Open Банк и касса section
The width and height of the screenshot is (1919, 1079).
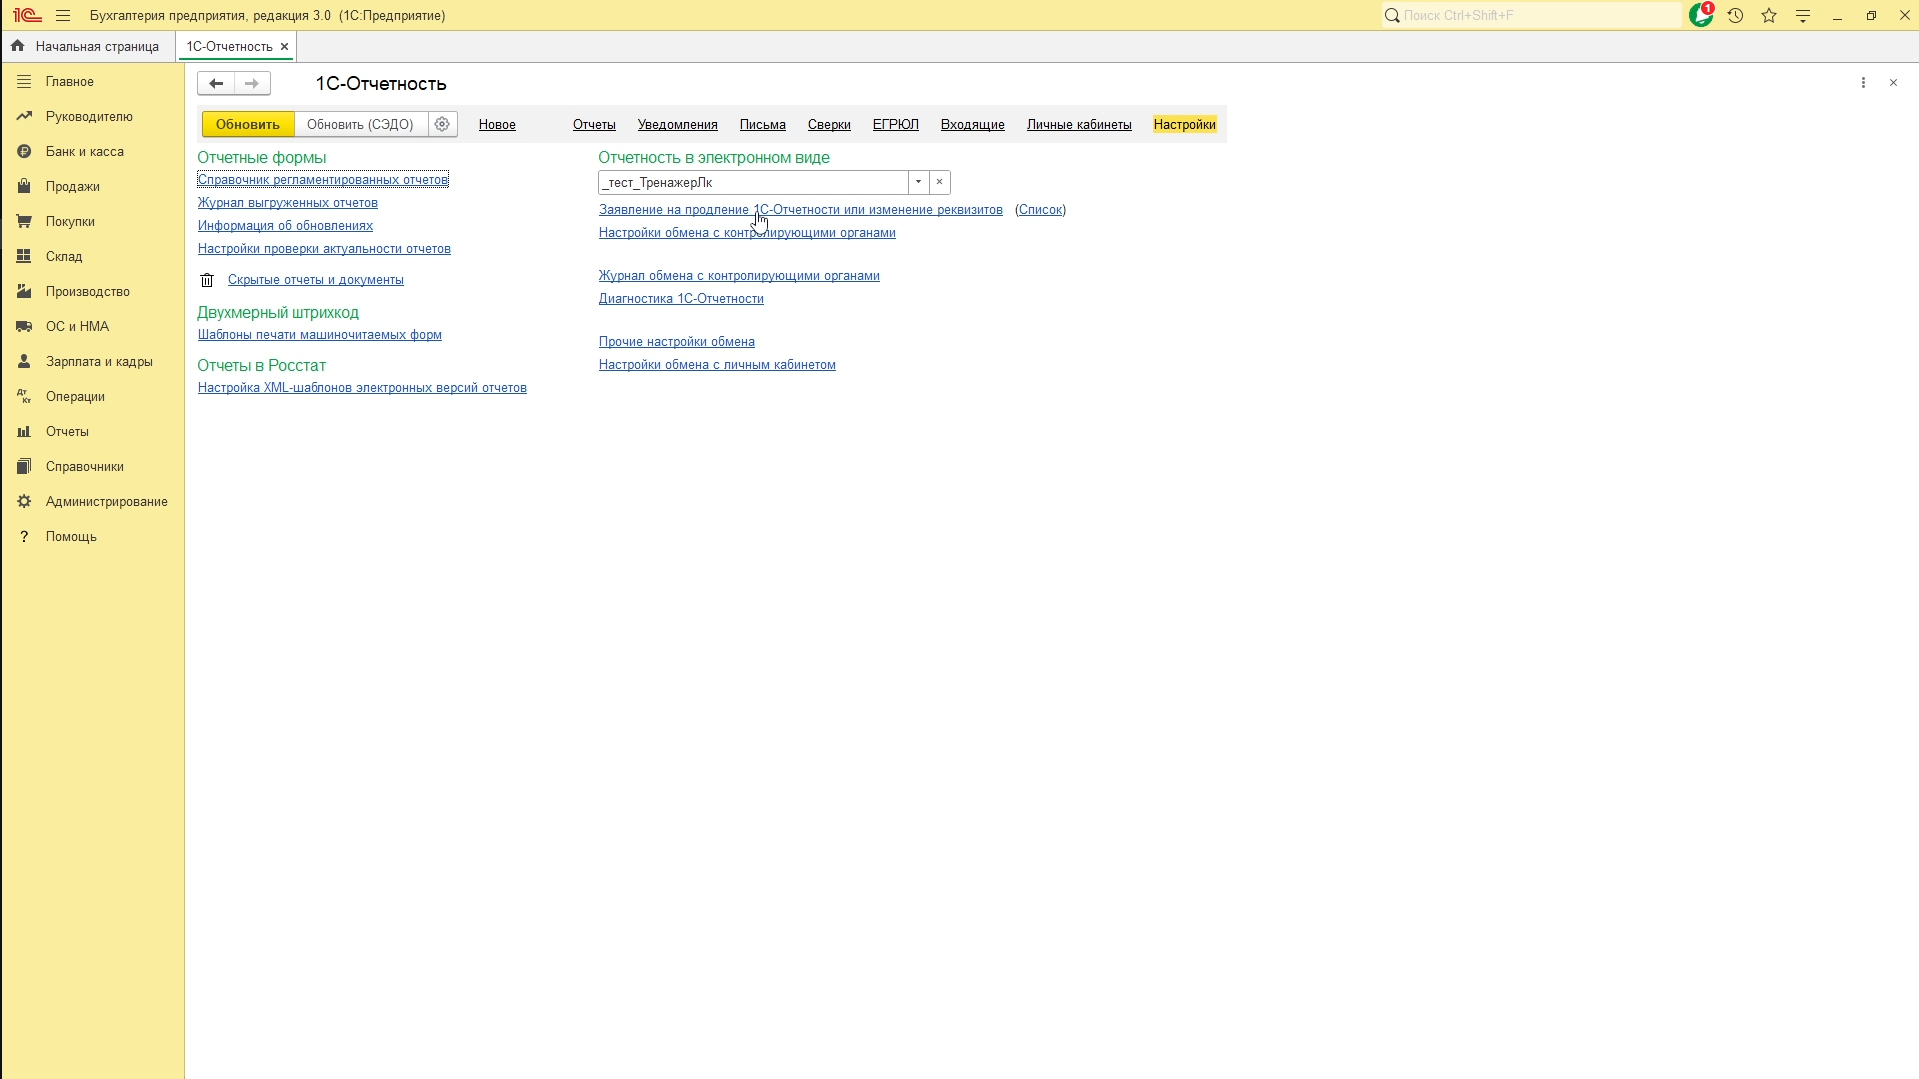coord(85,152)
